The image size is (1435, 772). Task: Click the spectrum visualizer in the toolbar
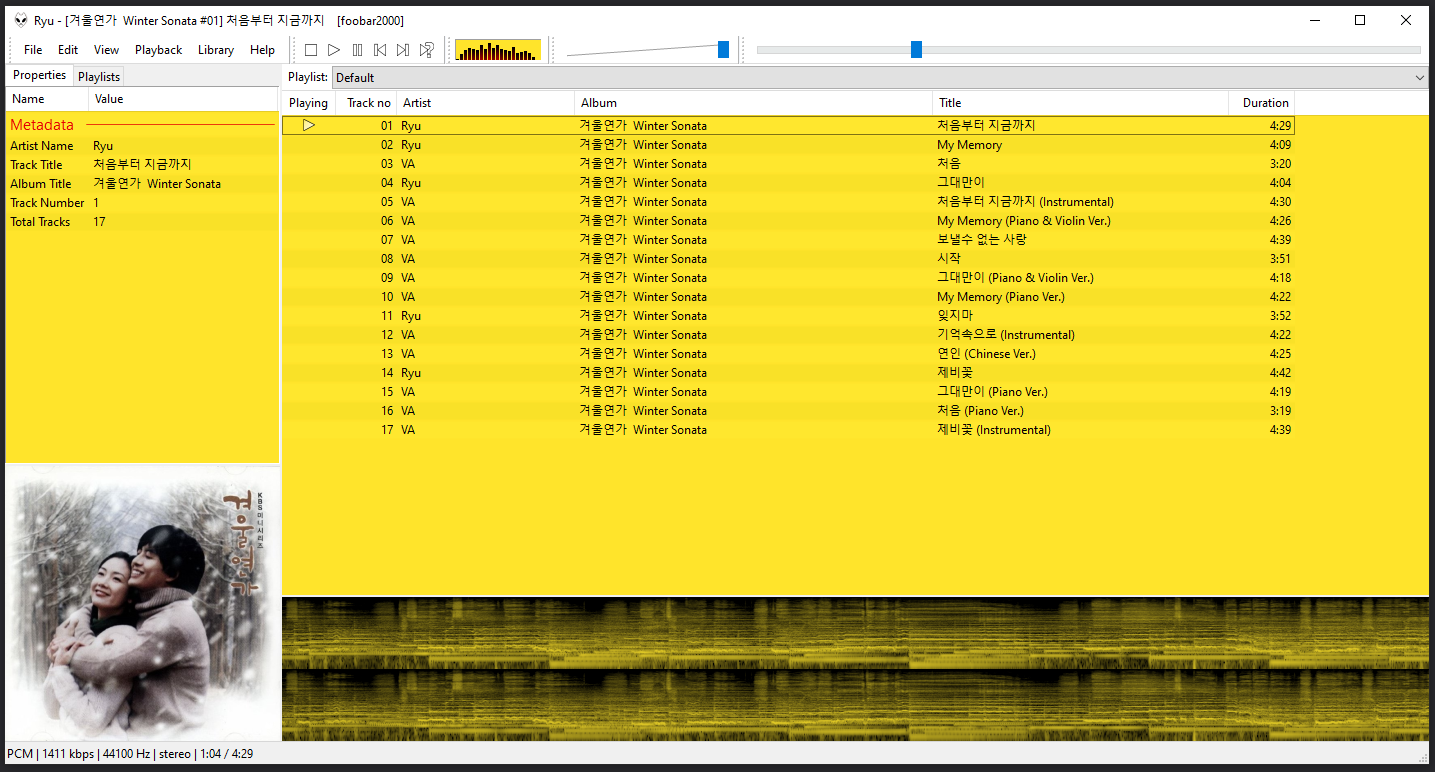[x=498, y=50]
